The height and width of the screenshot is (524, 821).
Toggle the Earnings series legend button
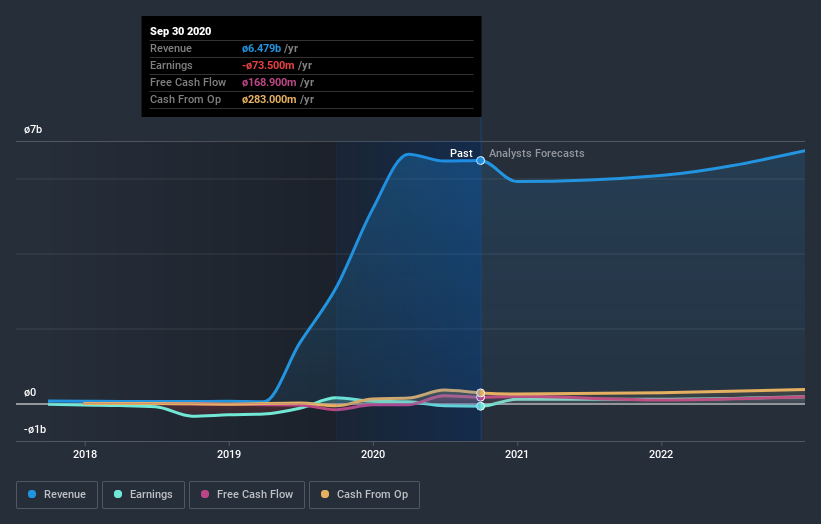[x=143, y=495]
